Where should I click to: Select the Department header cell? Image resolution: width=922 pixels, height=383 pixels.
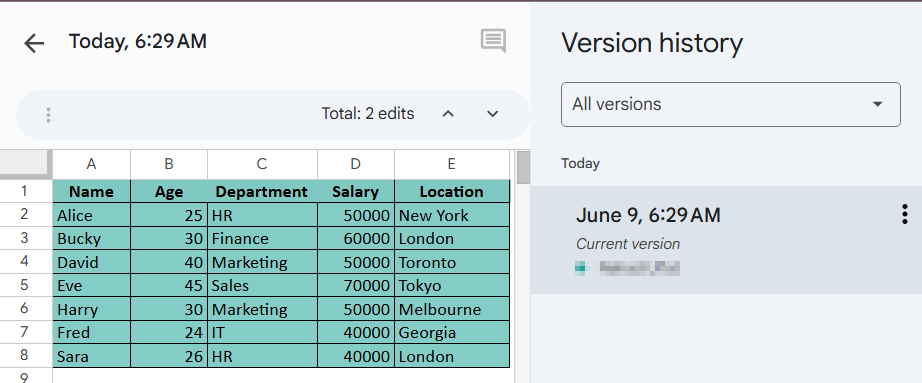click(262, 191)
